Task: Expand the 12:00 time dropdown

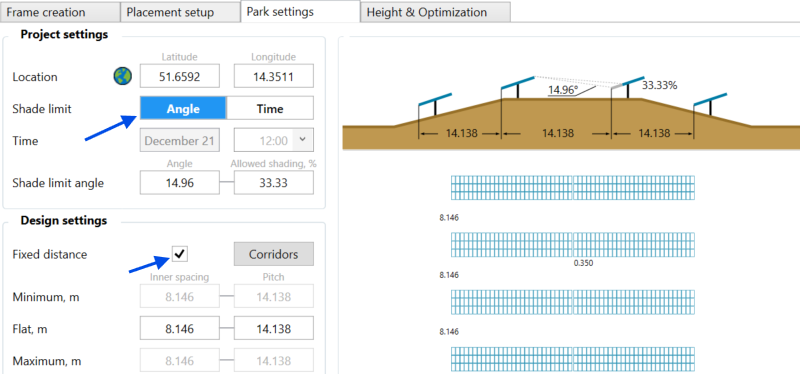Action: (x=274, y=140)
